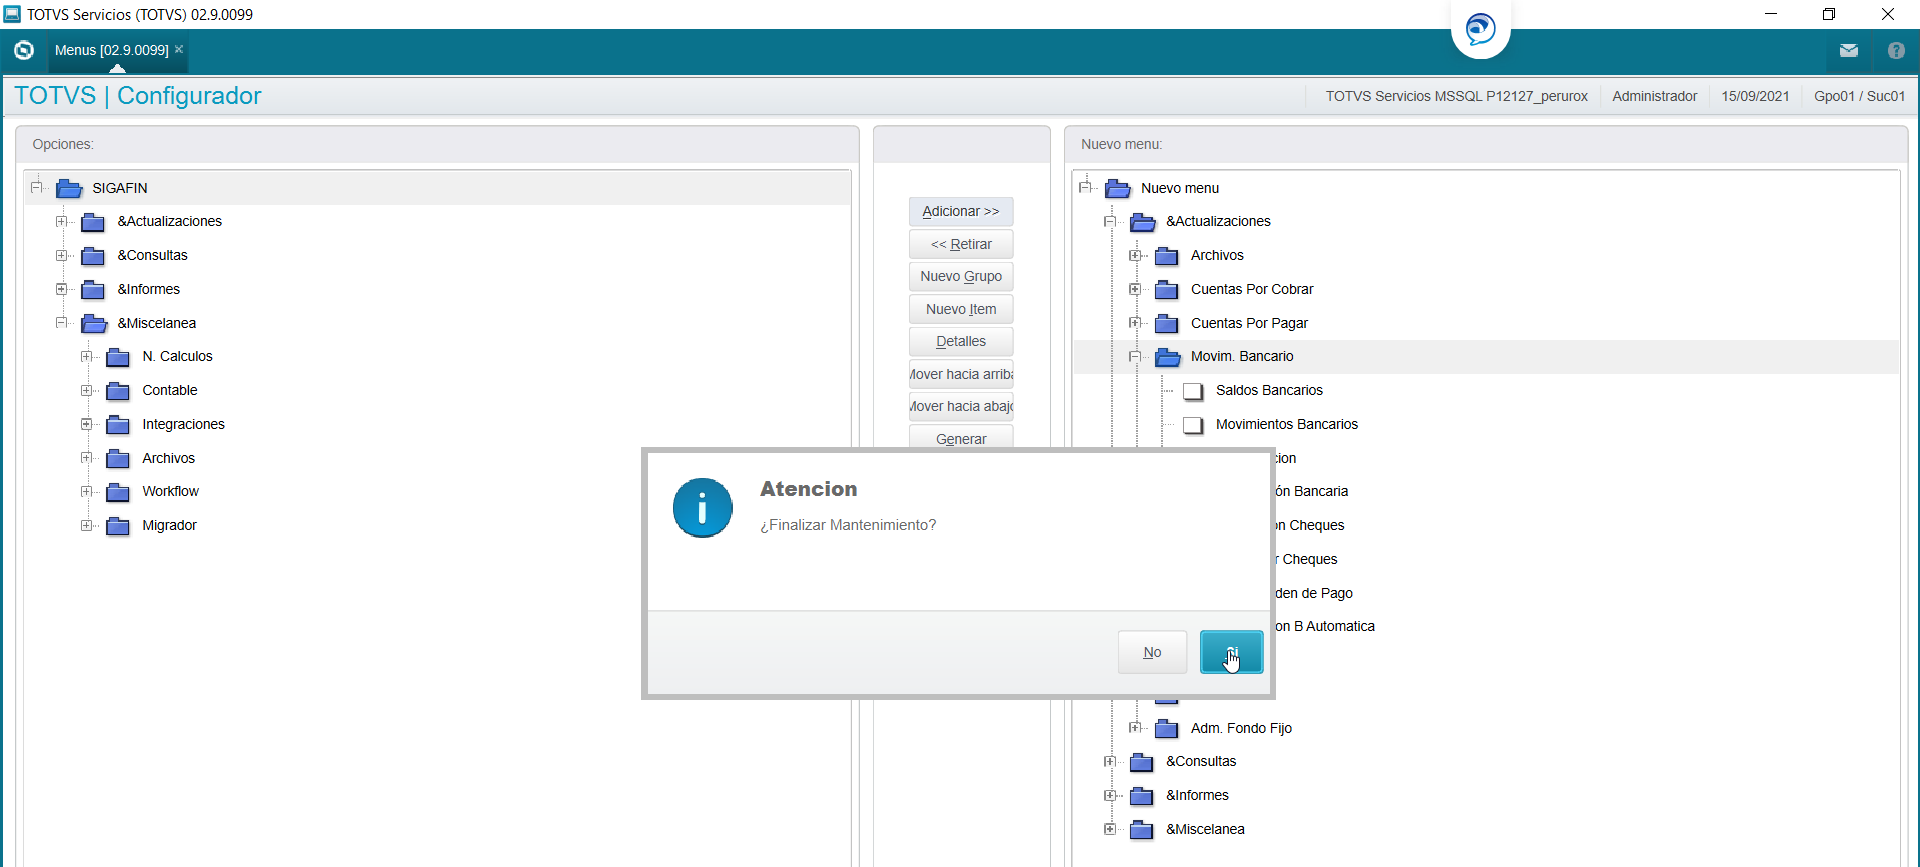Click the round chat assistant icon at the top
Viewport: 1920px width, 867px height.
click(1480, 29)
